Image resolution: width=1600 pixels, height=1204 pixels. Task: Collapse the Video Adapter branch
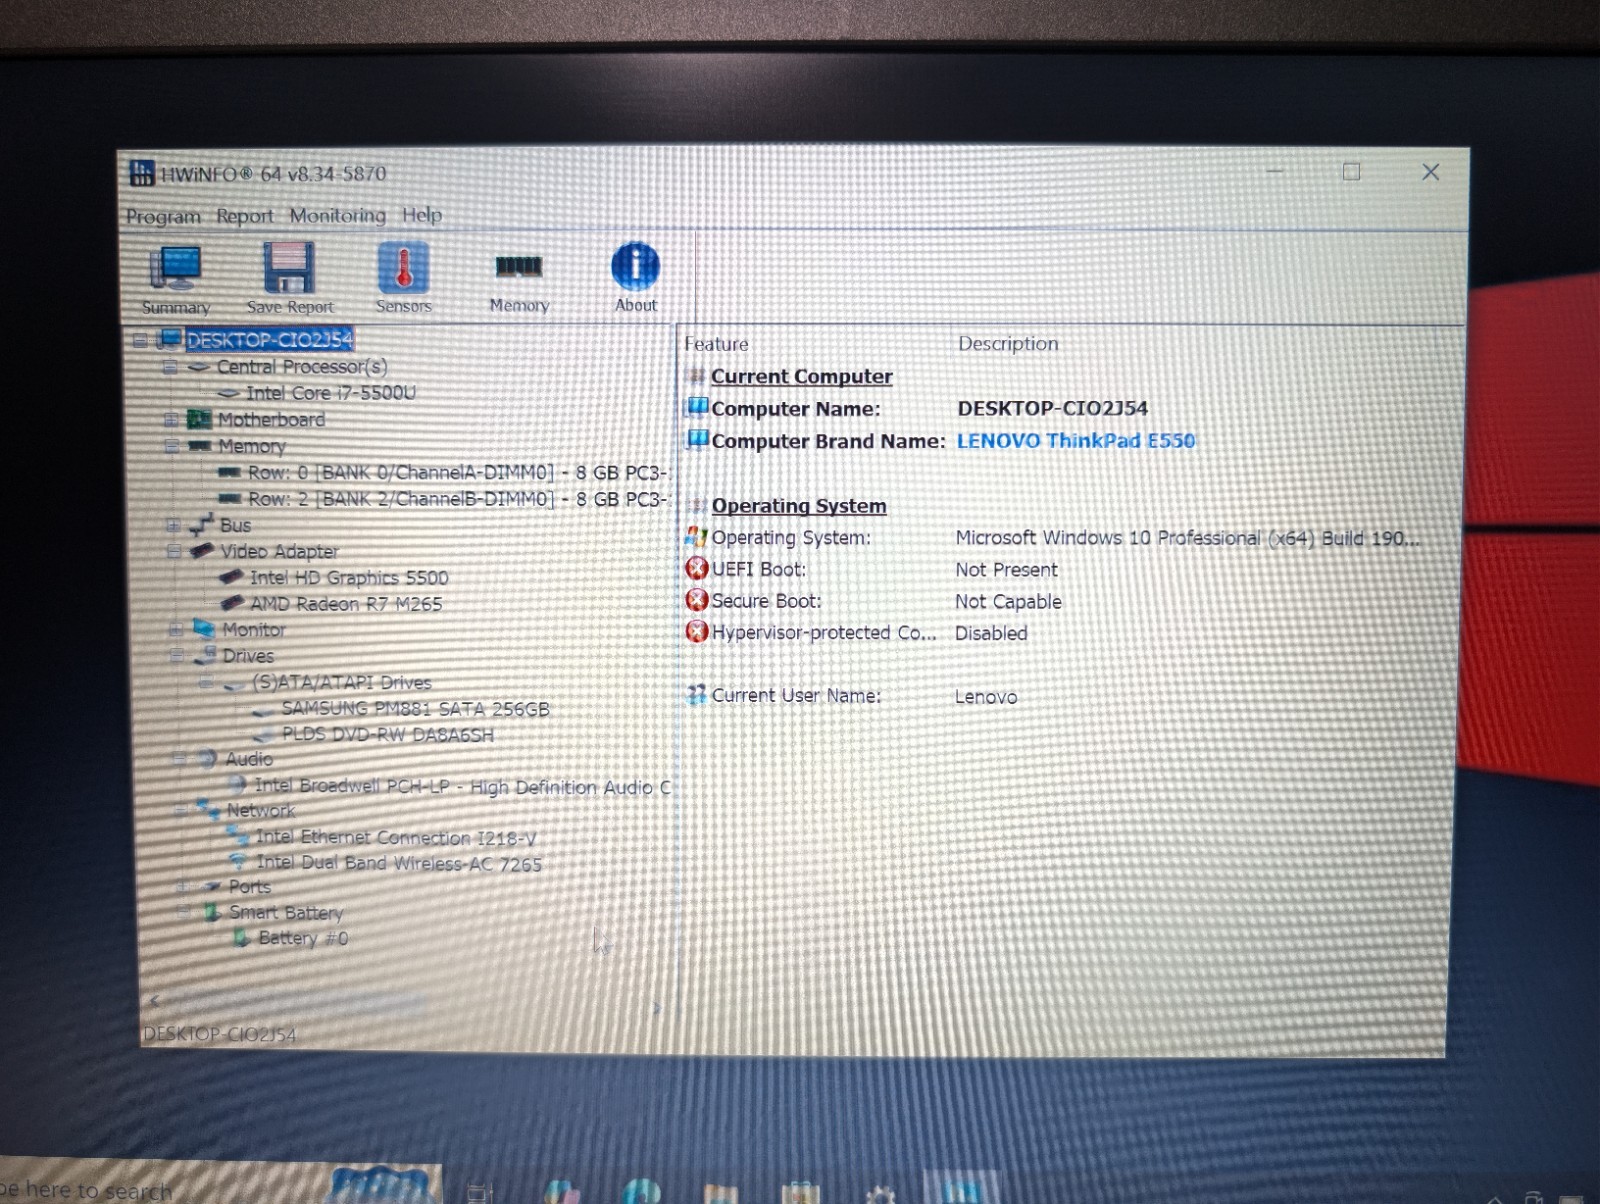[x=174, y=551]
